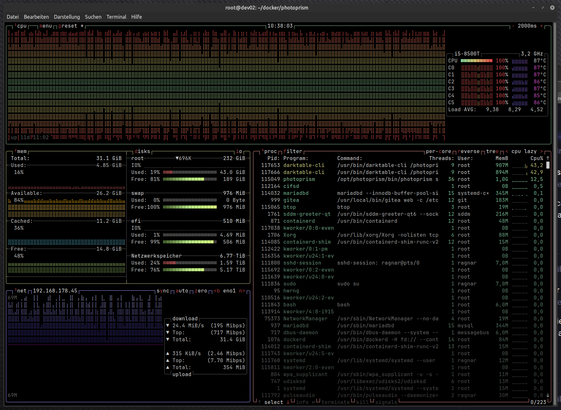Toggle reverse sorting of processes

click(469, 151)
